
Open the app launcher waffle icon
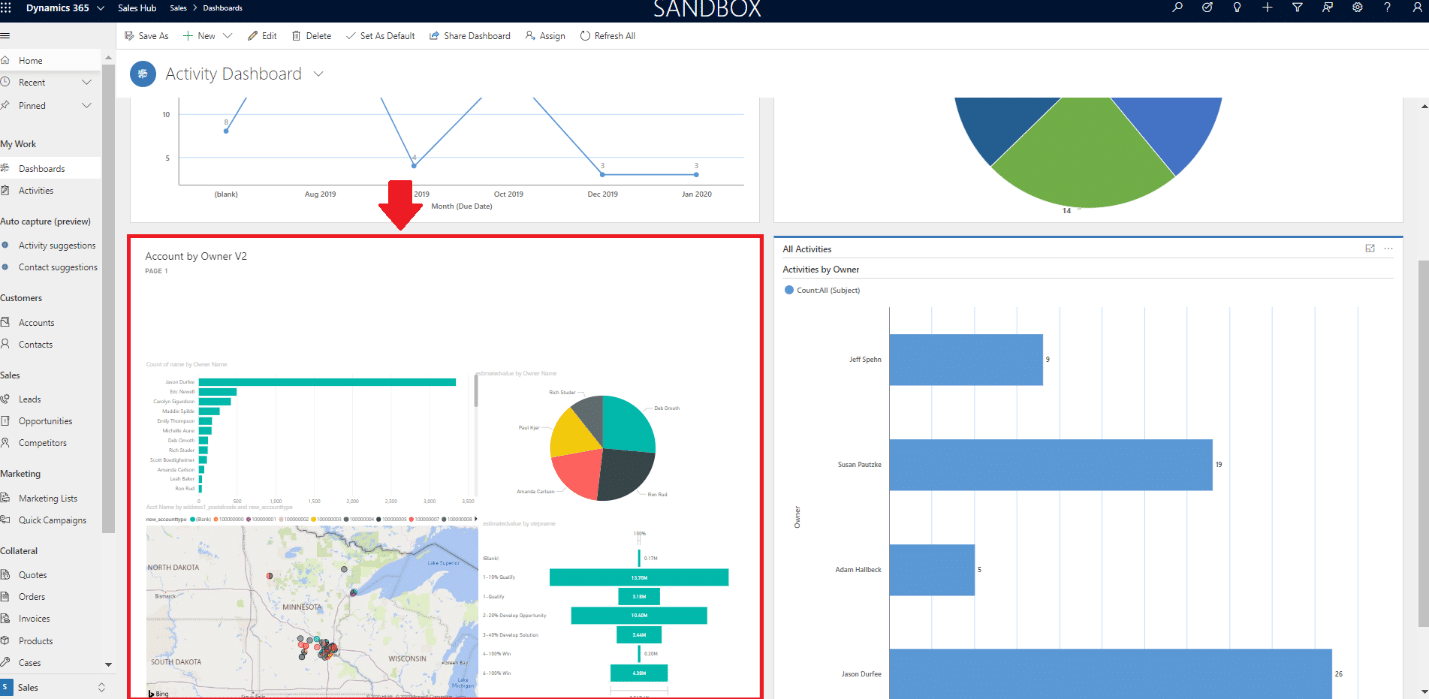coord(8,7)
